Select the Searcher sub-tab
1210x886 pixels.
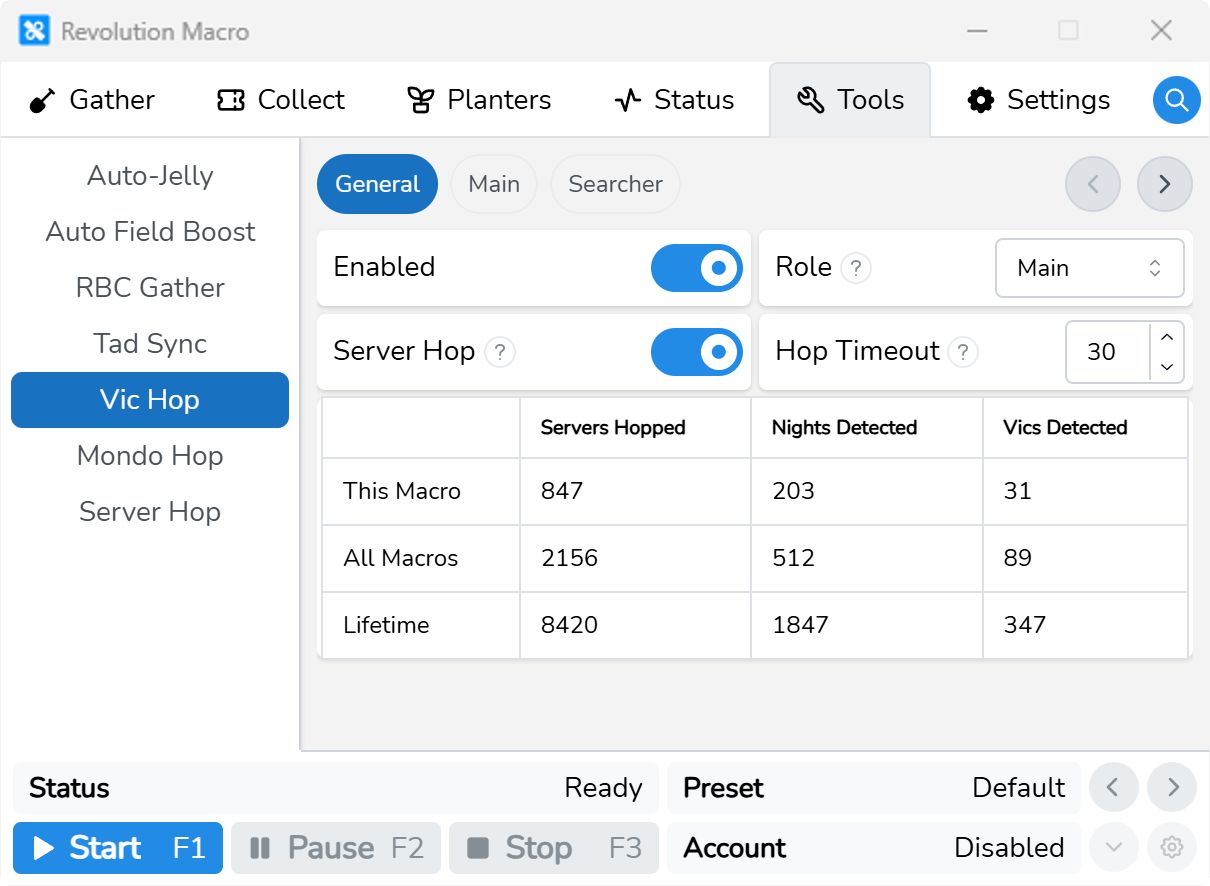click(x=615, y=184)
